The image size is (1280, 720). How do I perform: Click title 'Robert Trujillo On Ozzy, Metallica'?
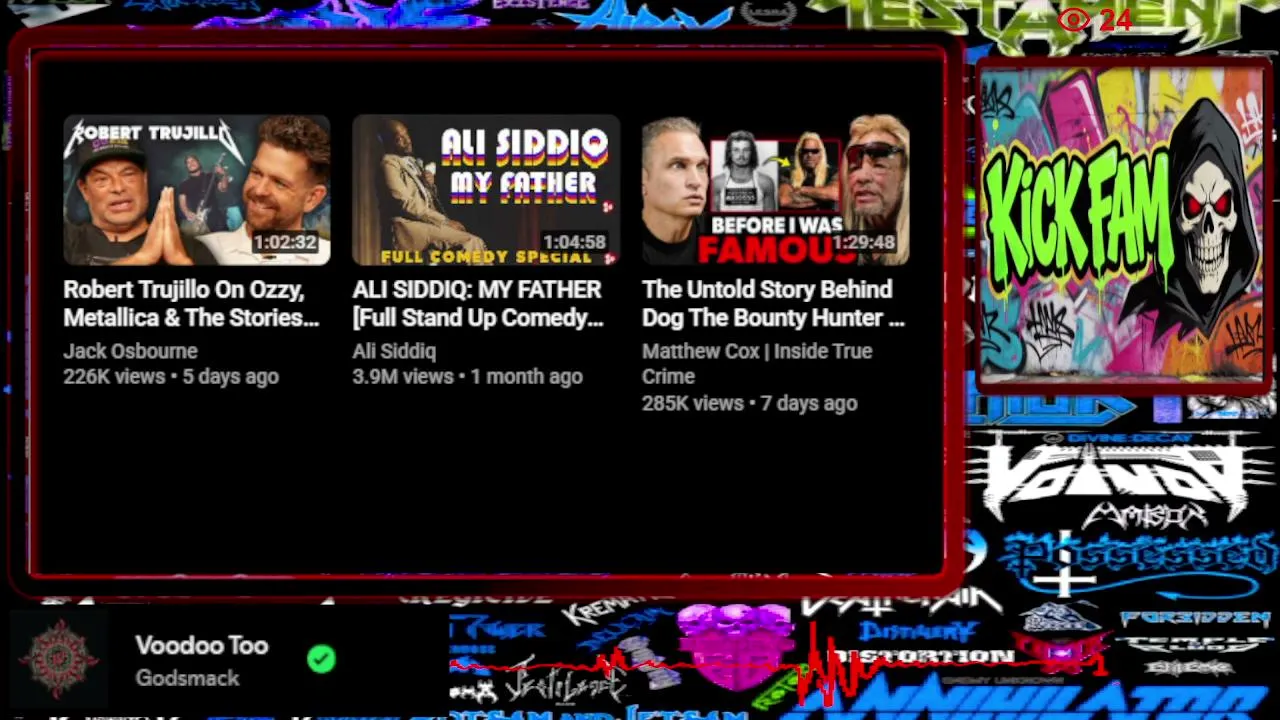pos(191,303)
